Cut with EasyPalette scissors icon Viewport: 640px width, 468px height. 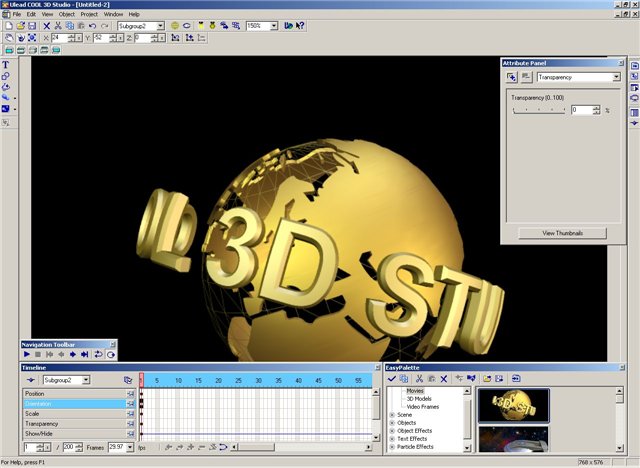(x=419, y=379)
